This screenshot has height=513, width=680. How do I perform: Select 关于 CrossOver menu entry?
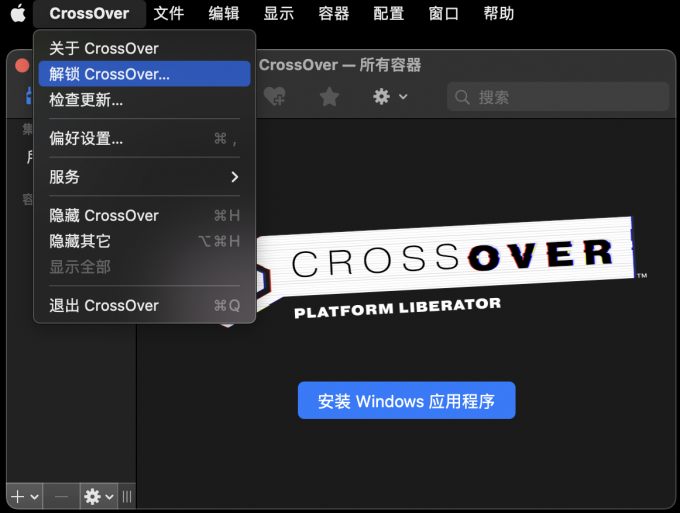[x=144, y=48]
